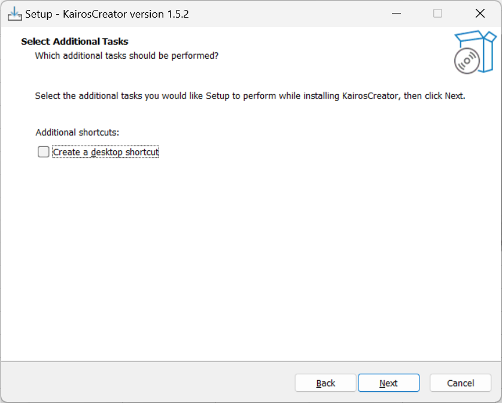Screen dimensions: 502x404
Task: Click the 'Setup - KairosCreator version 1.5.2' title
Action: (x=107, y=14)
